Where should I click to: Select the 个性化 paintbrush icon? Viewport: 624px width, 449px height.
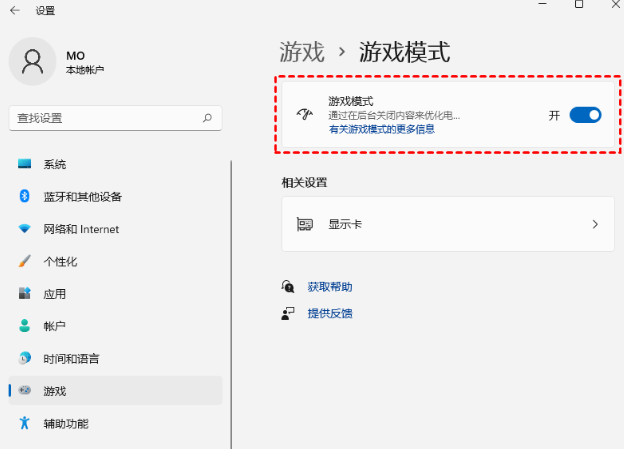[25, 261]
